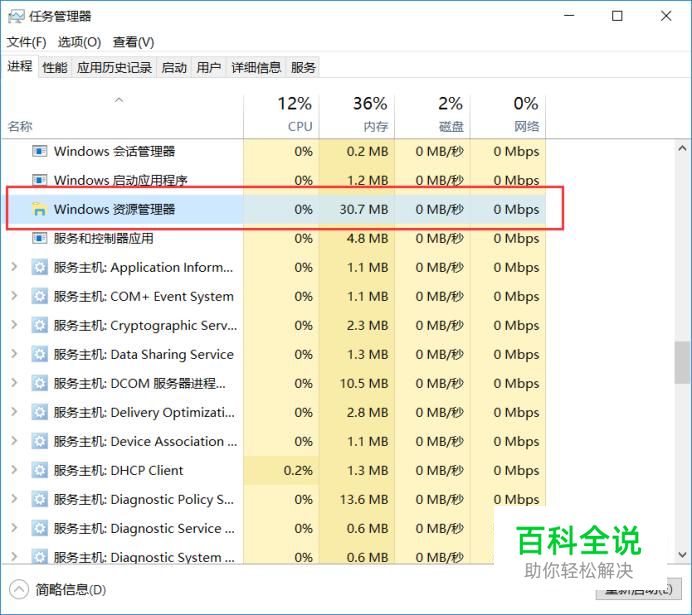This screenshot has height=615, width=692.
Task: Click gear icon of Application Inform... service host
Action: click(40, 267)
